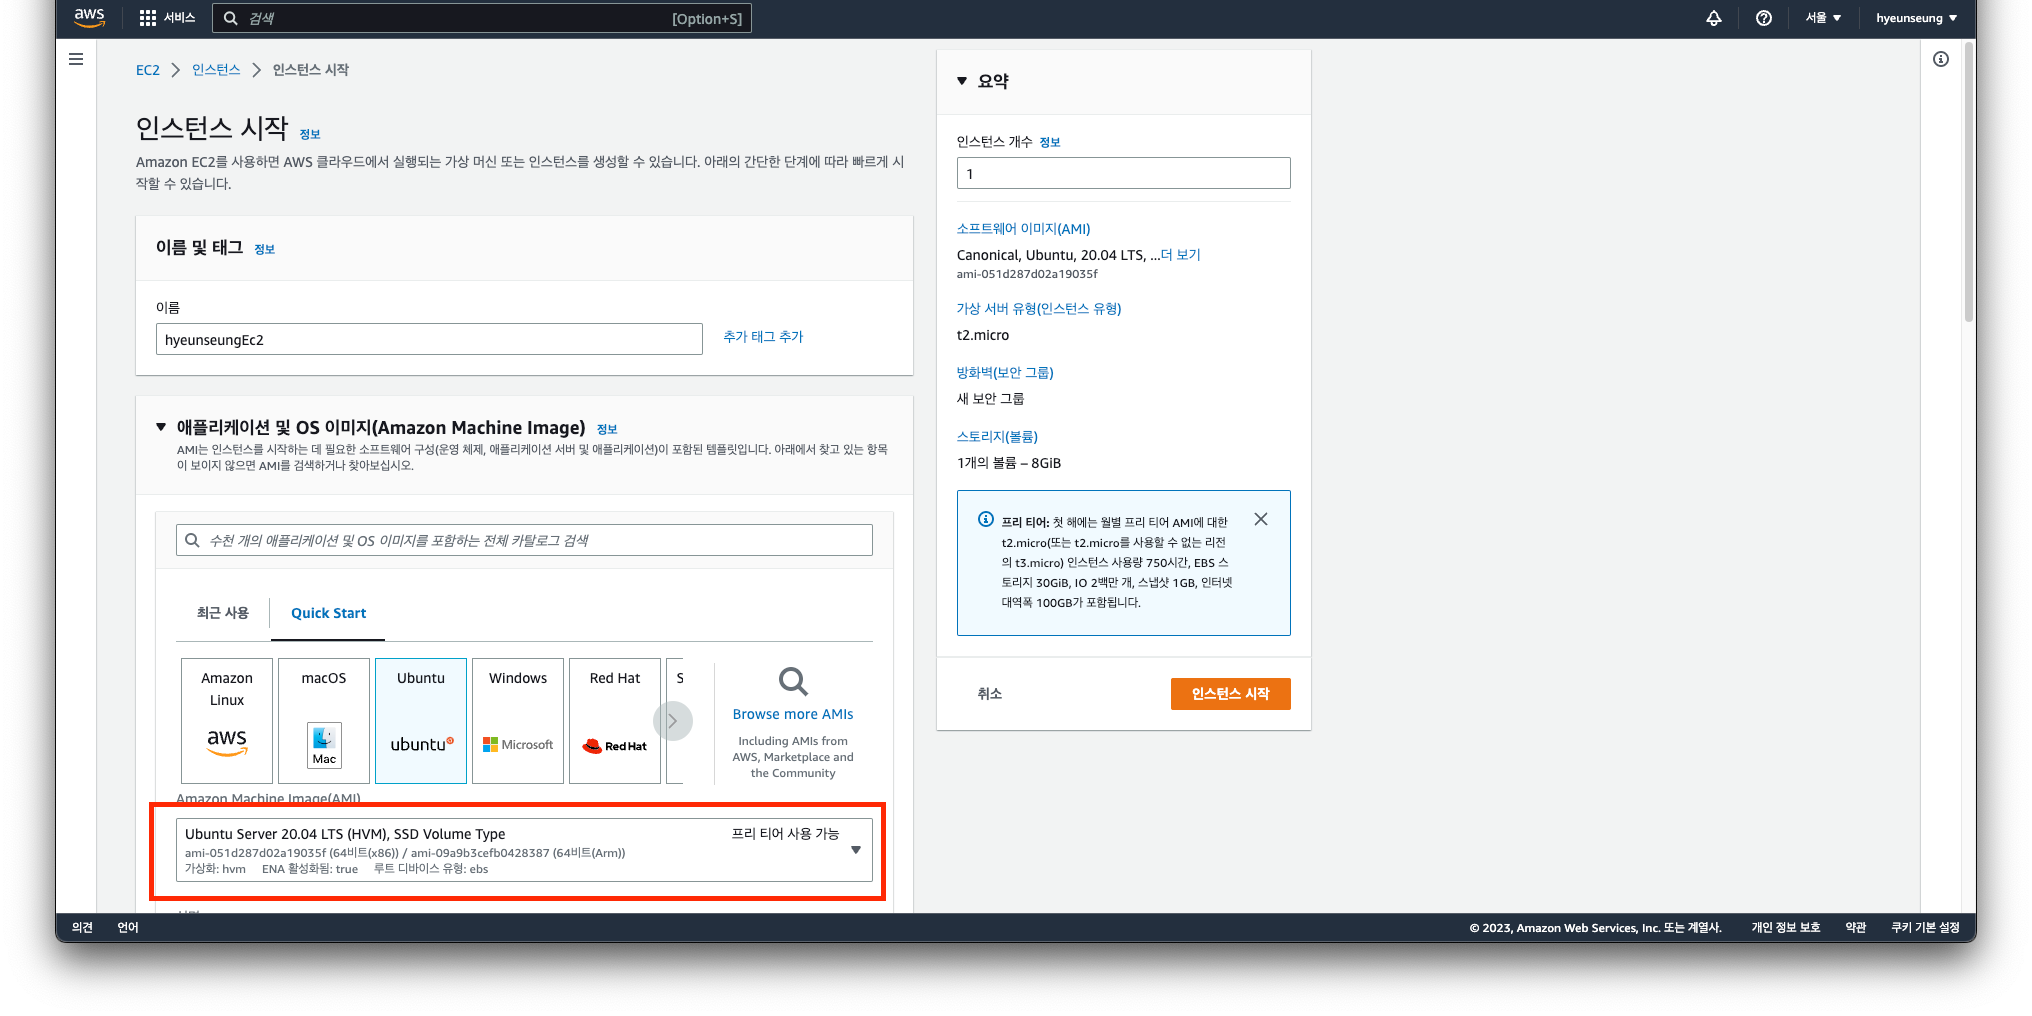2032x1016 pixels.
Task: Select the Windows AMI tile
Action: 518,720
